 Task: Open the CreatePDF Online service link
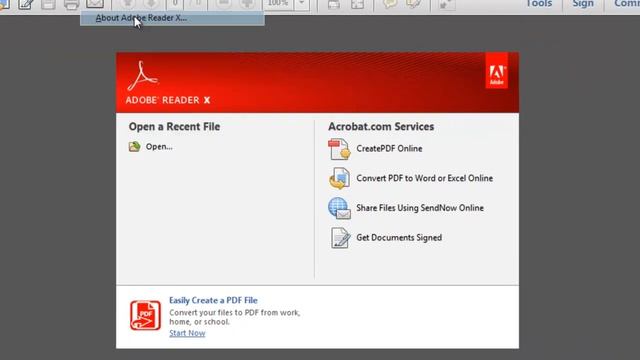pyautogui.click(x=389, y=149)
